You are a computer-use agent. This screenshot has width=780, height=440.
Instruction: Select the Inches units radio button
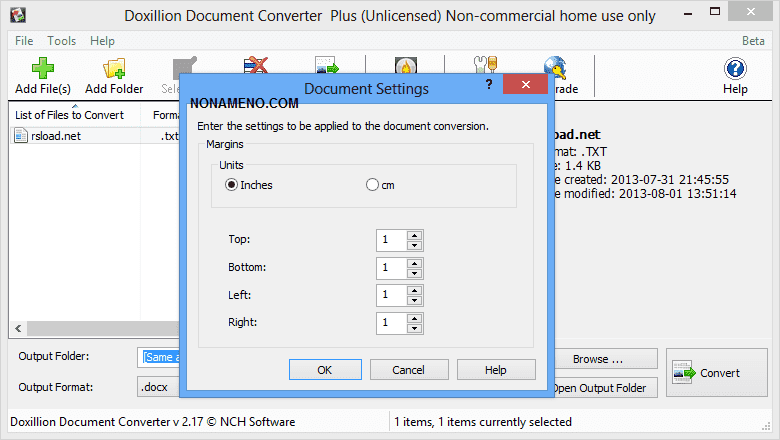coord(231,185)
